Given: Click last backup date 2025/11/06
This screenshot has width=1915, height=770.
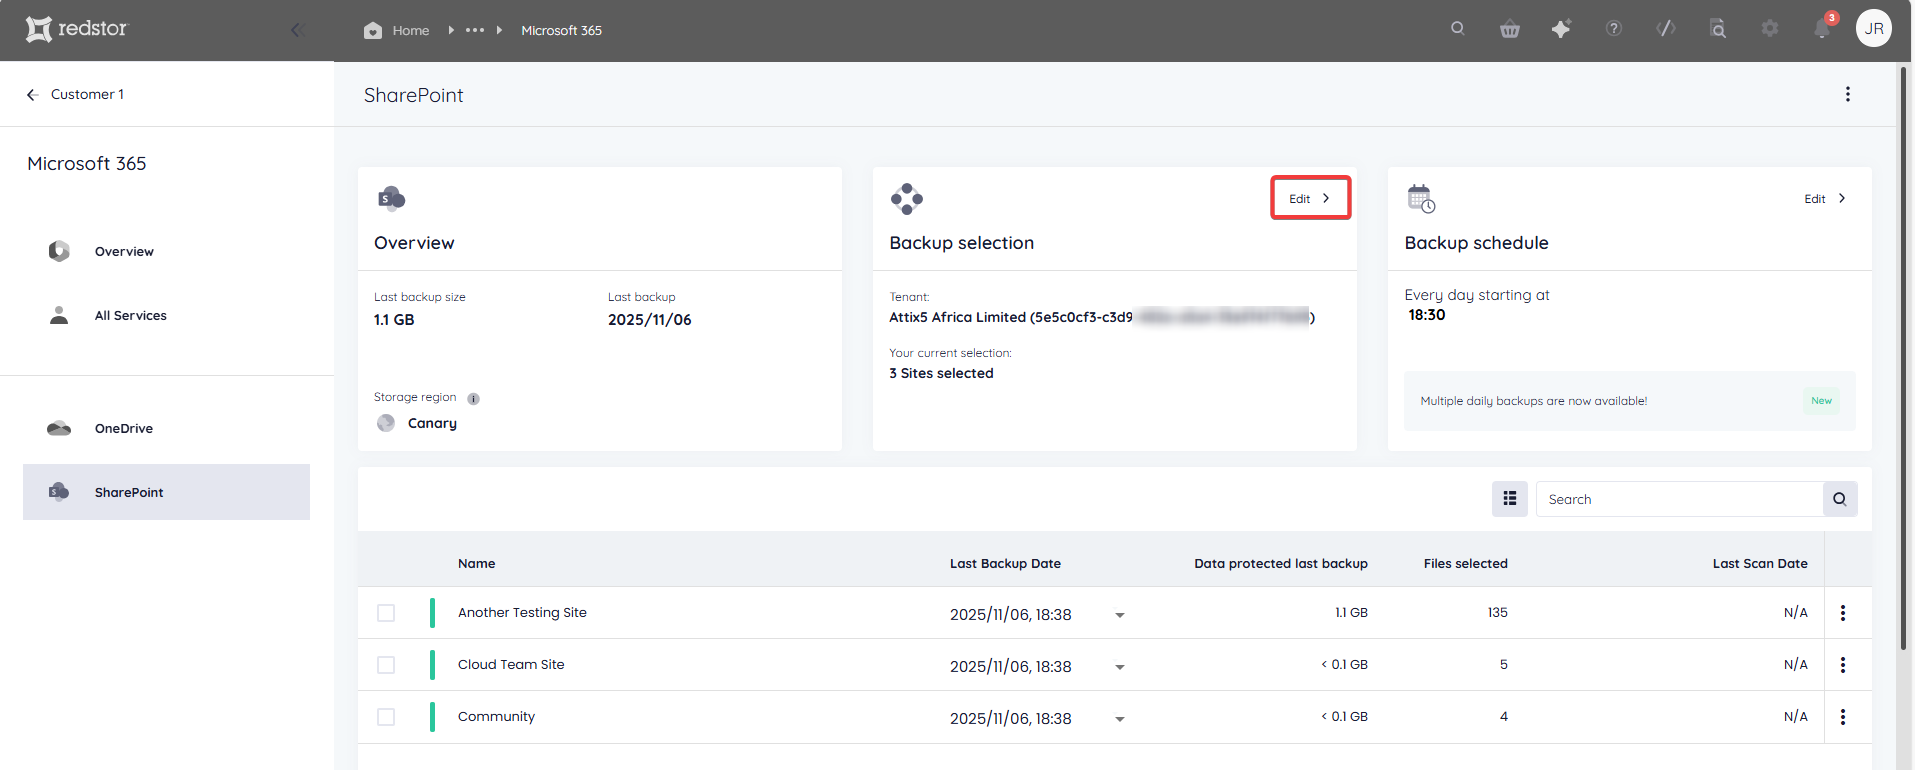Looking at the screenshot, I should tap(650, 320).
